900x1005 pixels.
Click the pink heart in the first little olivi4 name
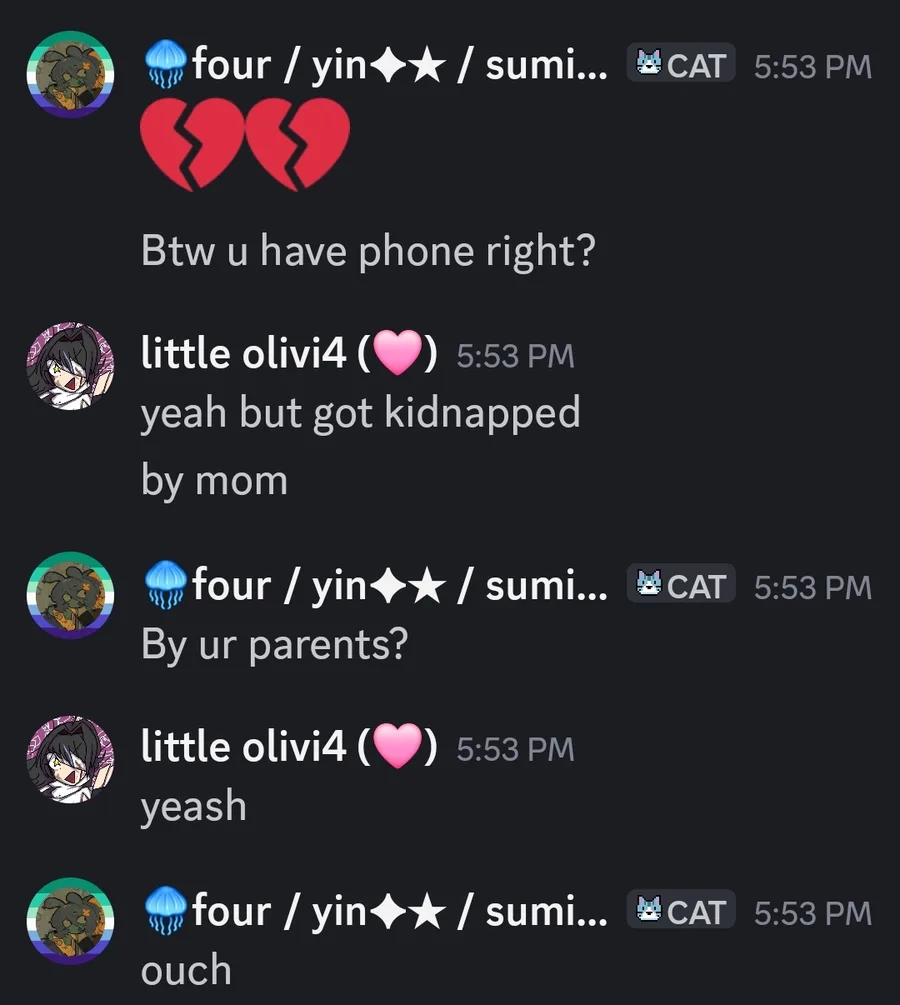point(397,353)
